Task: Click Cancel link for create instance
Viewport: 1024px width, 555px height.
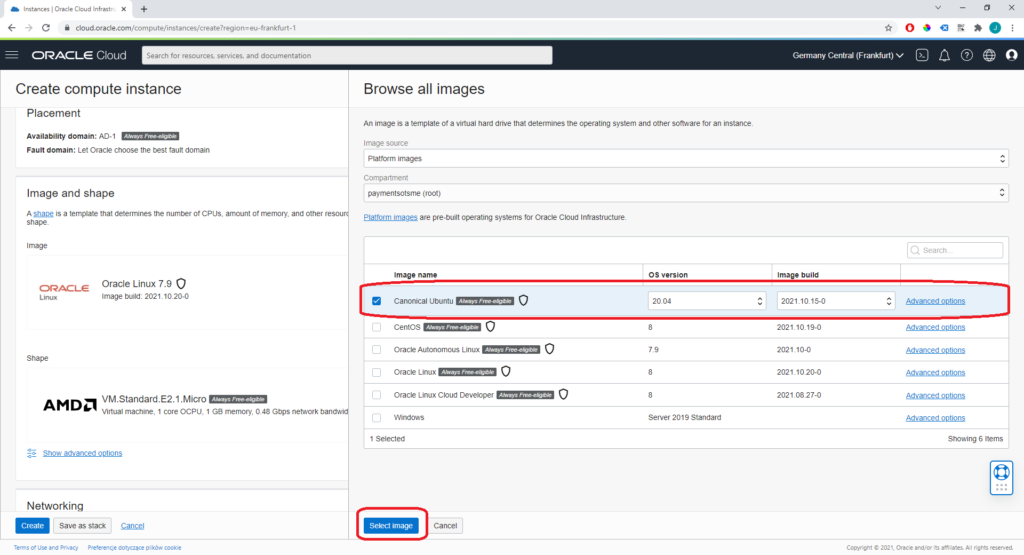Action: [x=133, y=526]
